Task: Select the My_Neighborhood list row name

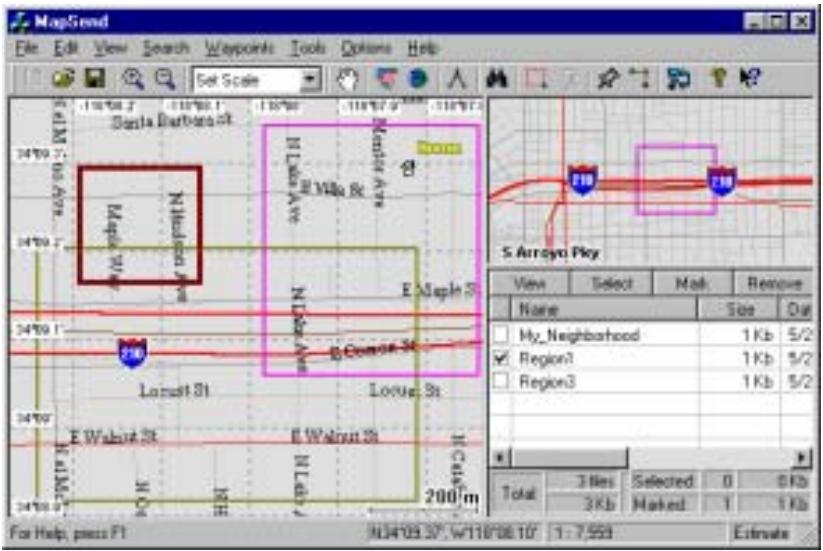Action: coord(579,334)
